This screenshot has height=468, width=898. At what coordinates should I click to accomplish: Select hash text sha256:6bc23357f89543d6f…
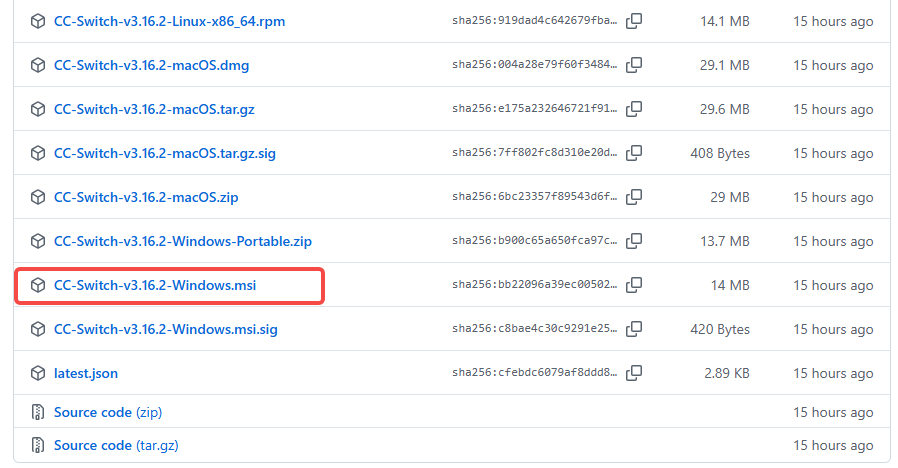pyautogui.click(x=534, y=196)
